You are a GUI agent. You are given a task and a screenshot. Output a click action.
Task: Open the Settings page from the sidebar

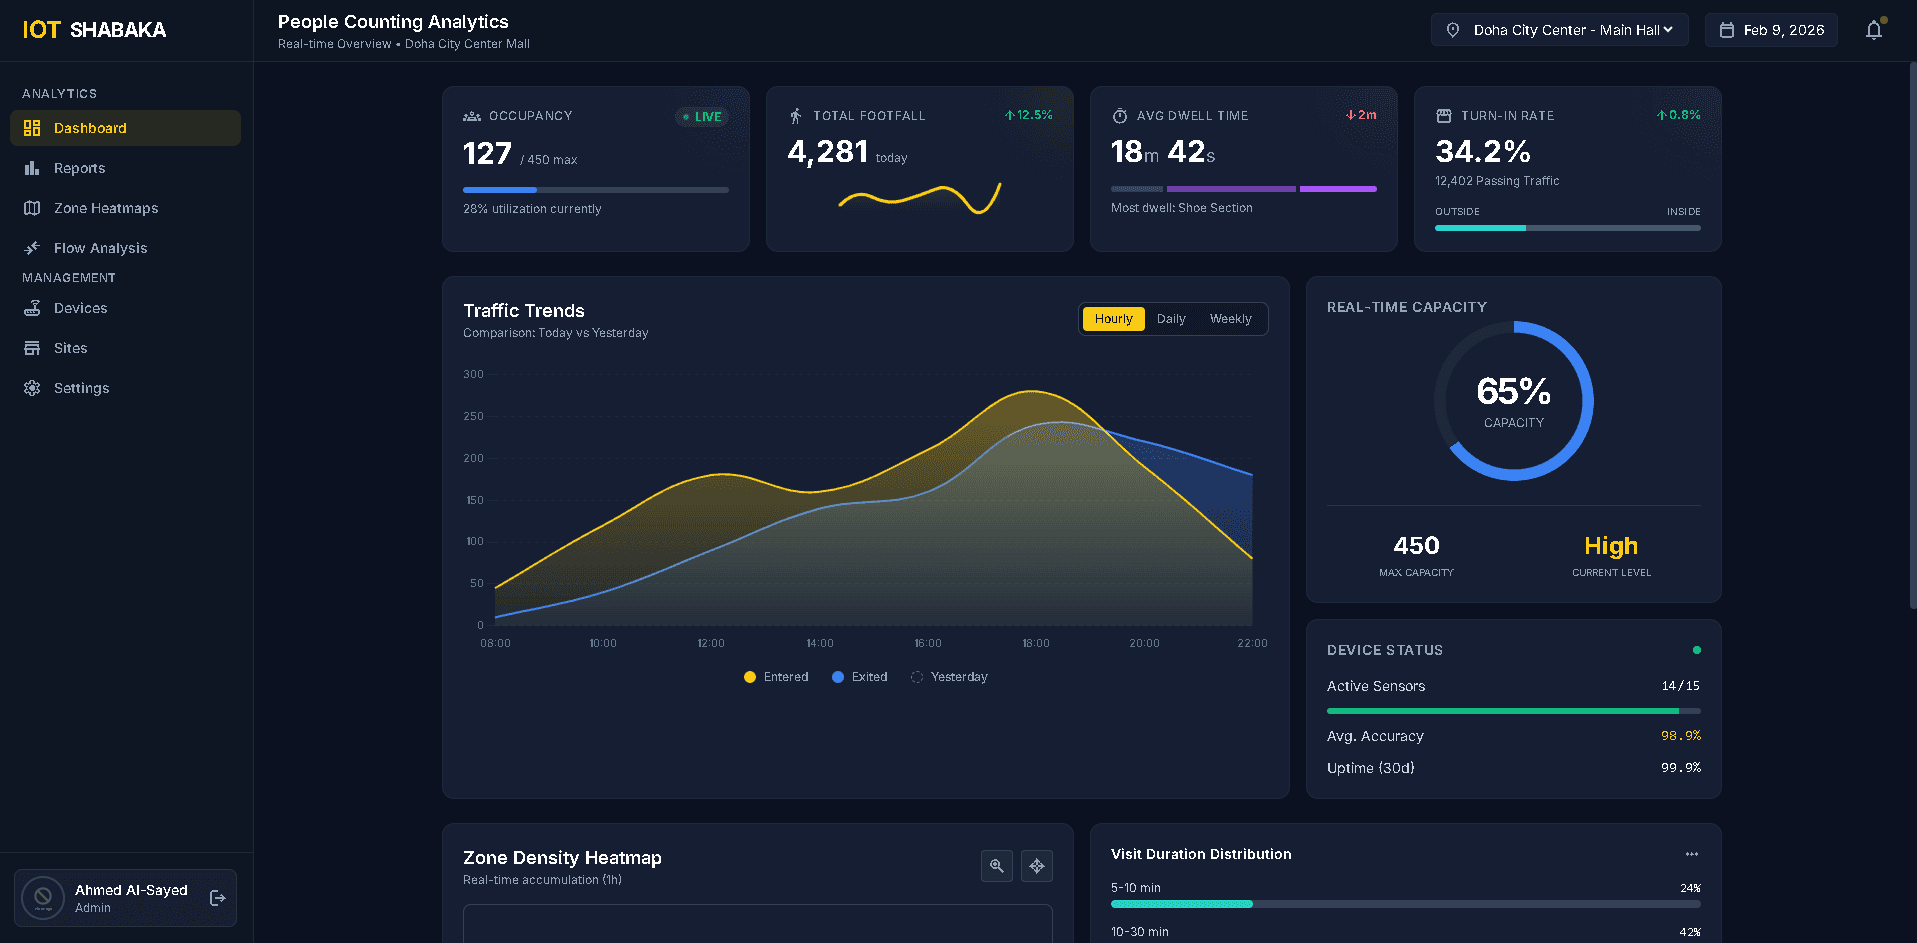point(33,388)
